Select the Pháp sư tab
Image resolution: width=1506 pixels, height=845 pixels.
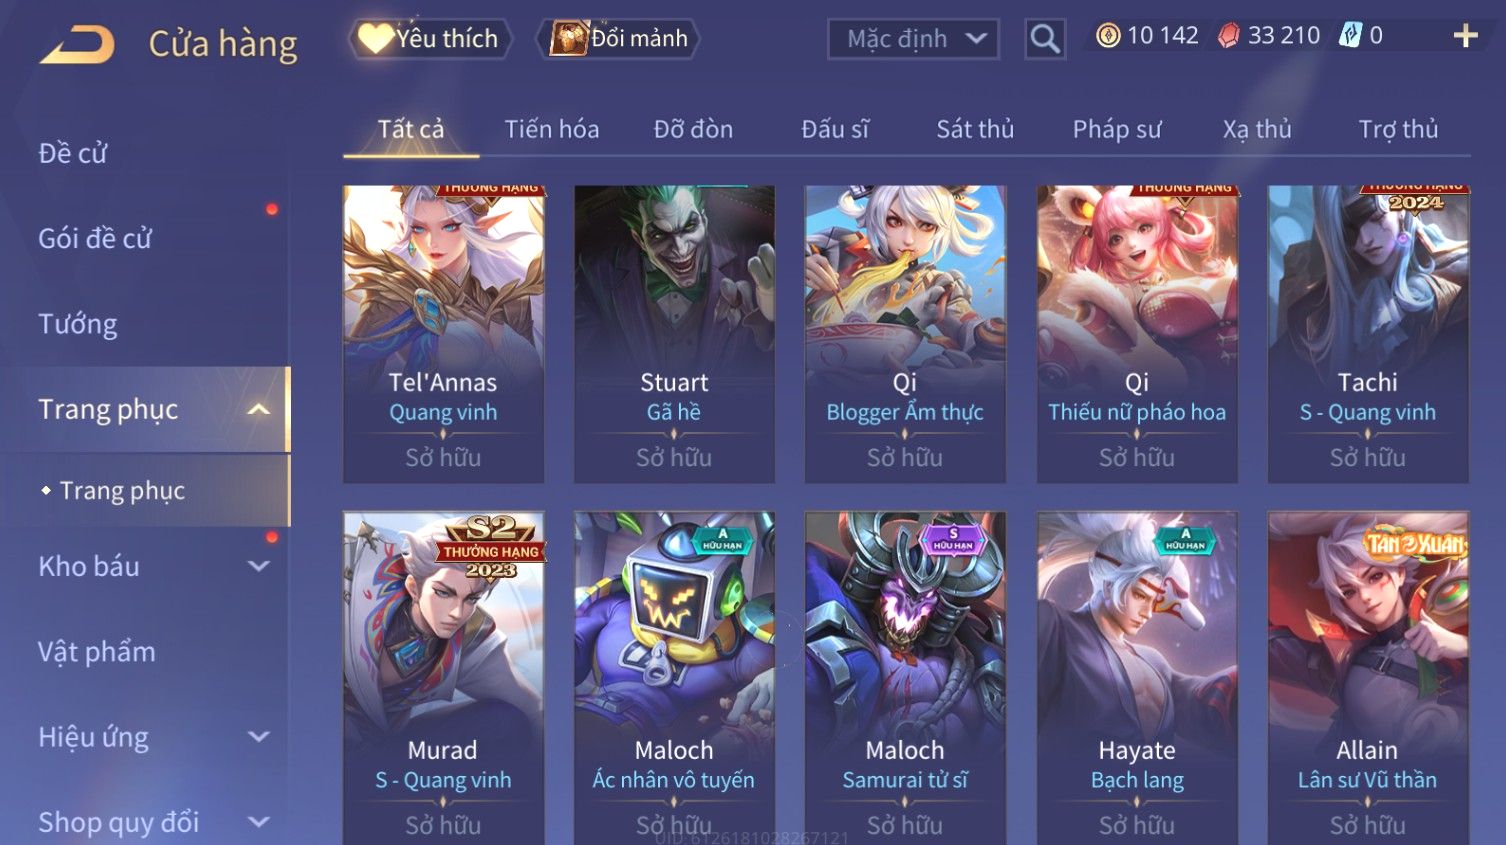pyautogui.click(x=1117, y=129)
